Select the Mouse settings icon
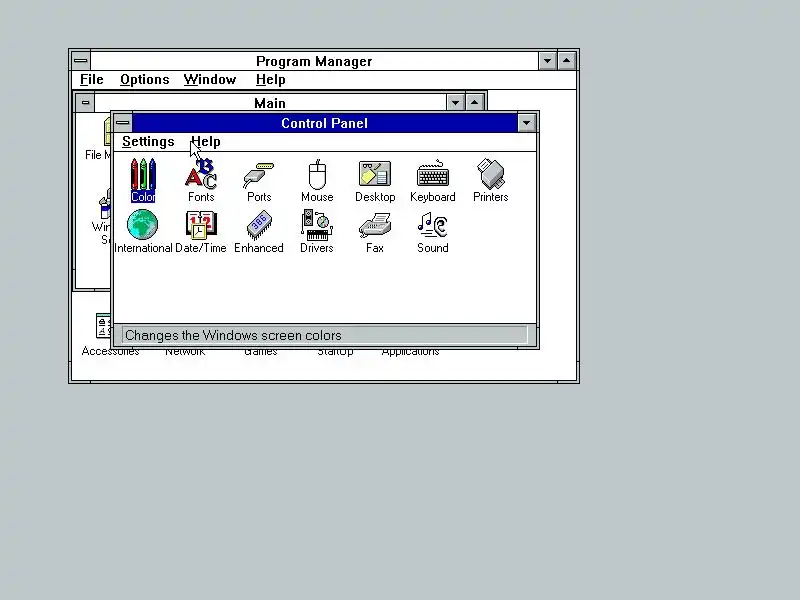The image size is (800, 600). point(317,180)
